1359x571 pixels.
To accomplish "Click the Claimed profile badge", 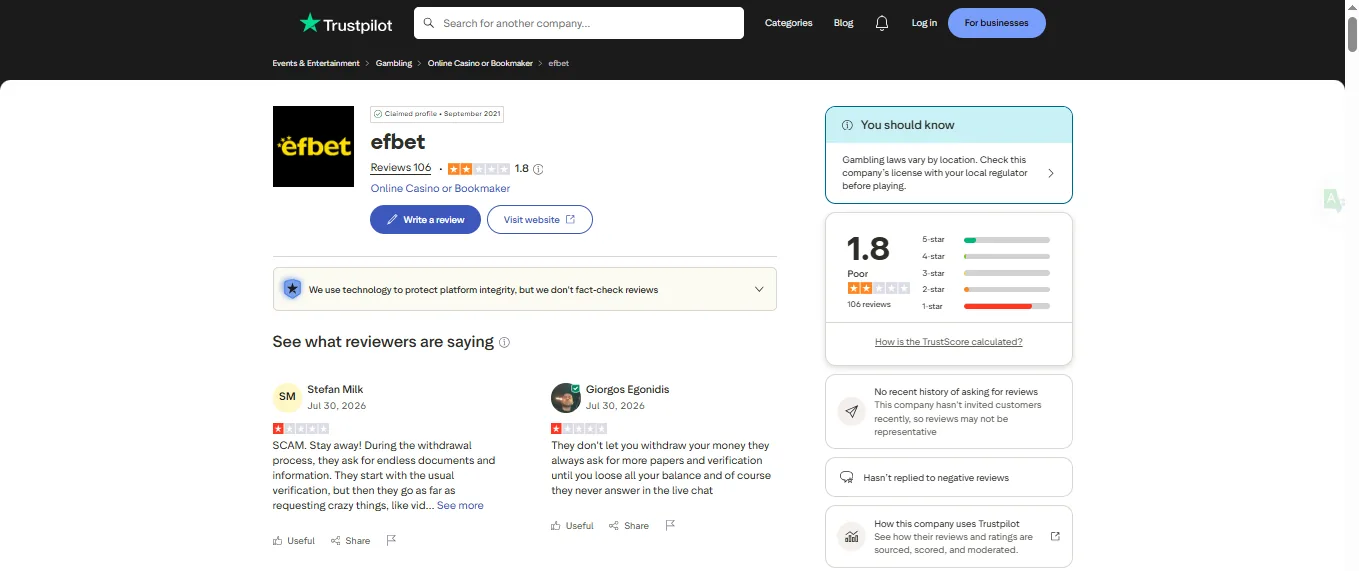I will [x=437, y=114].
